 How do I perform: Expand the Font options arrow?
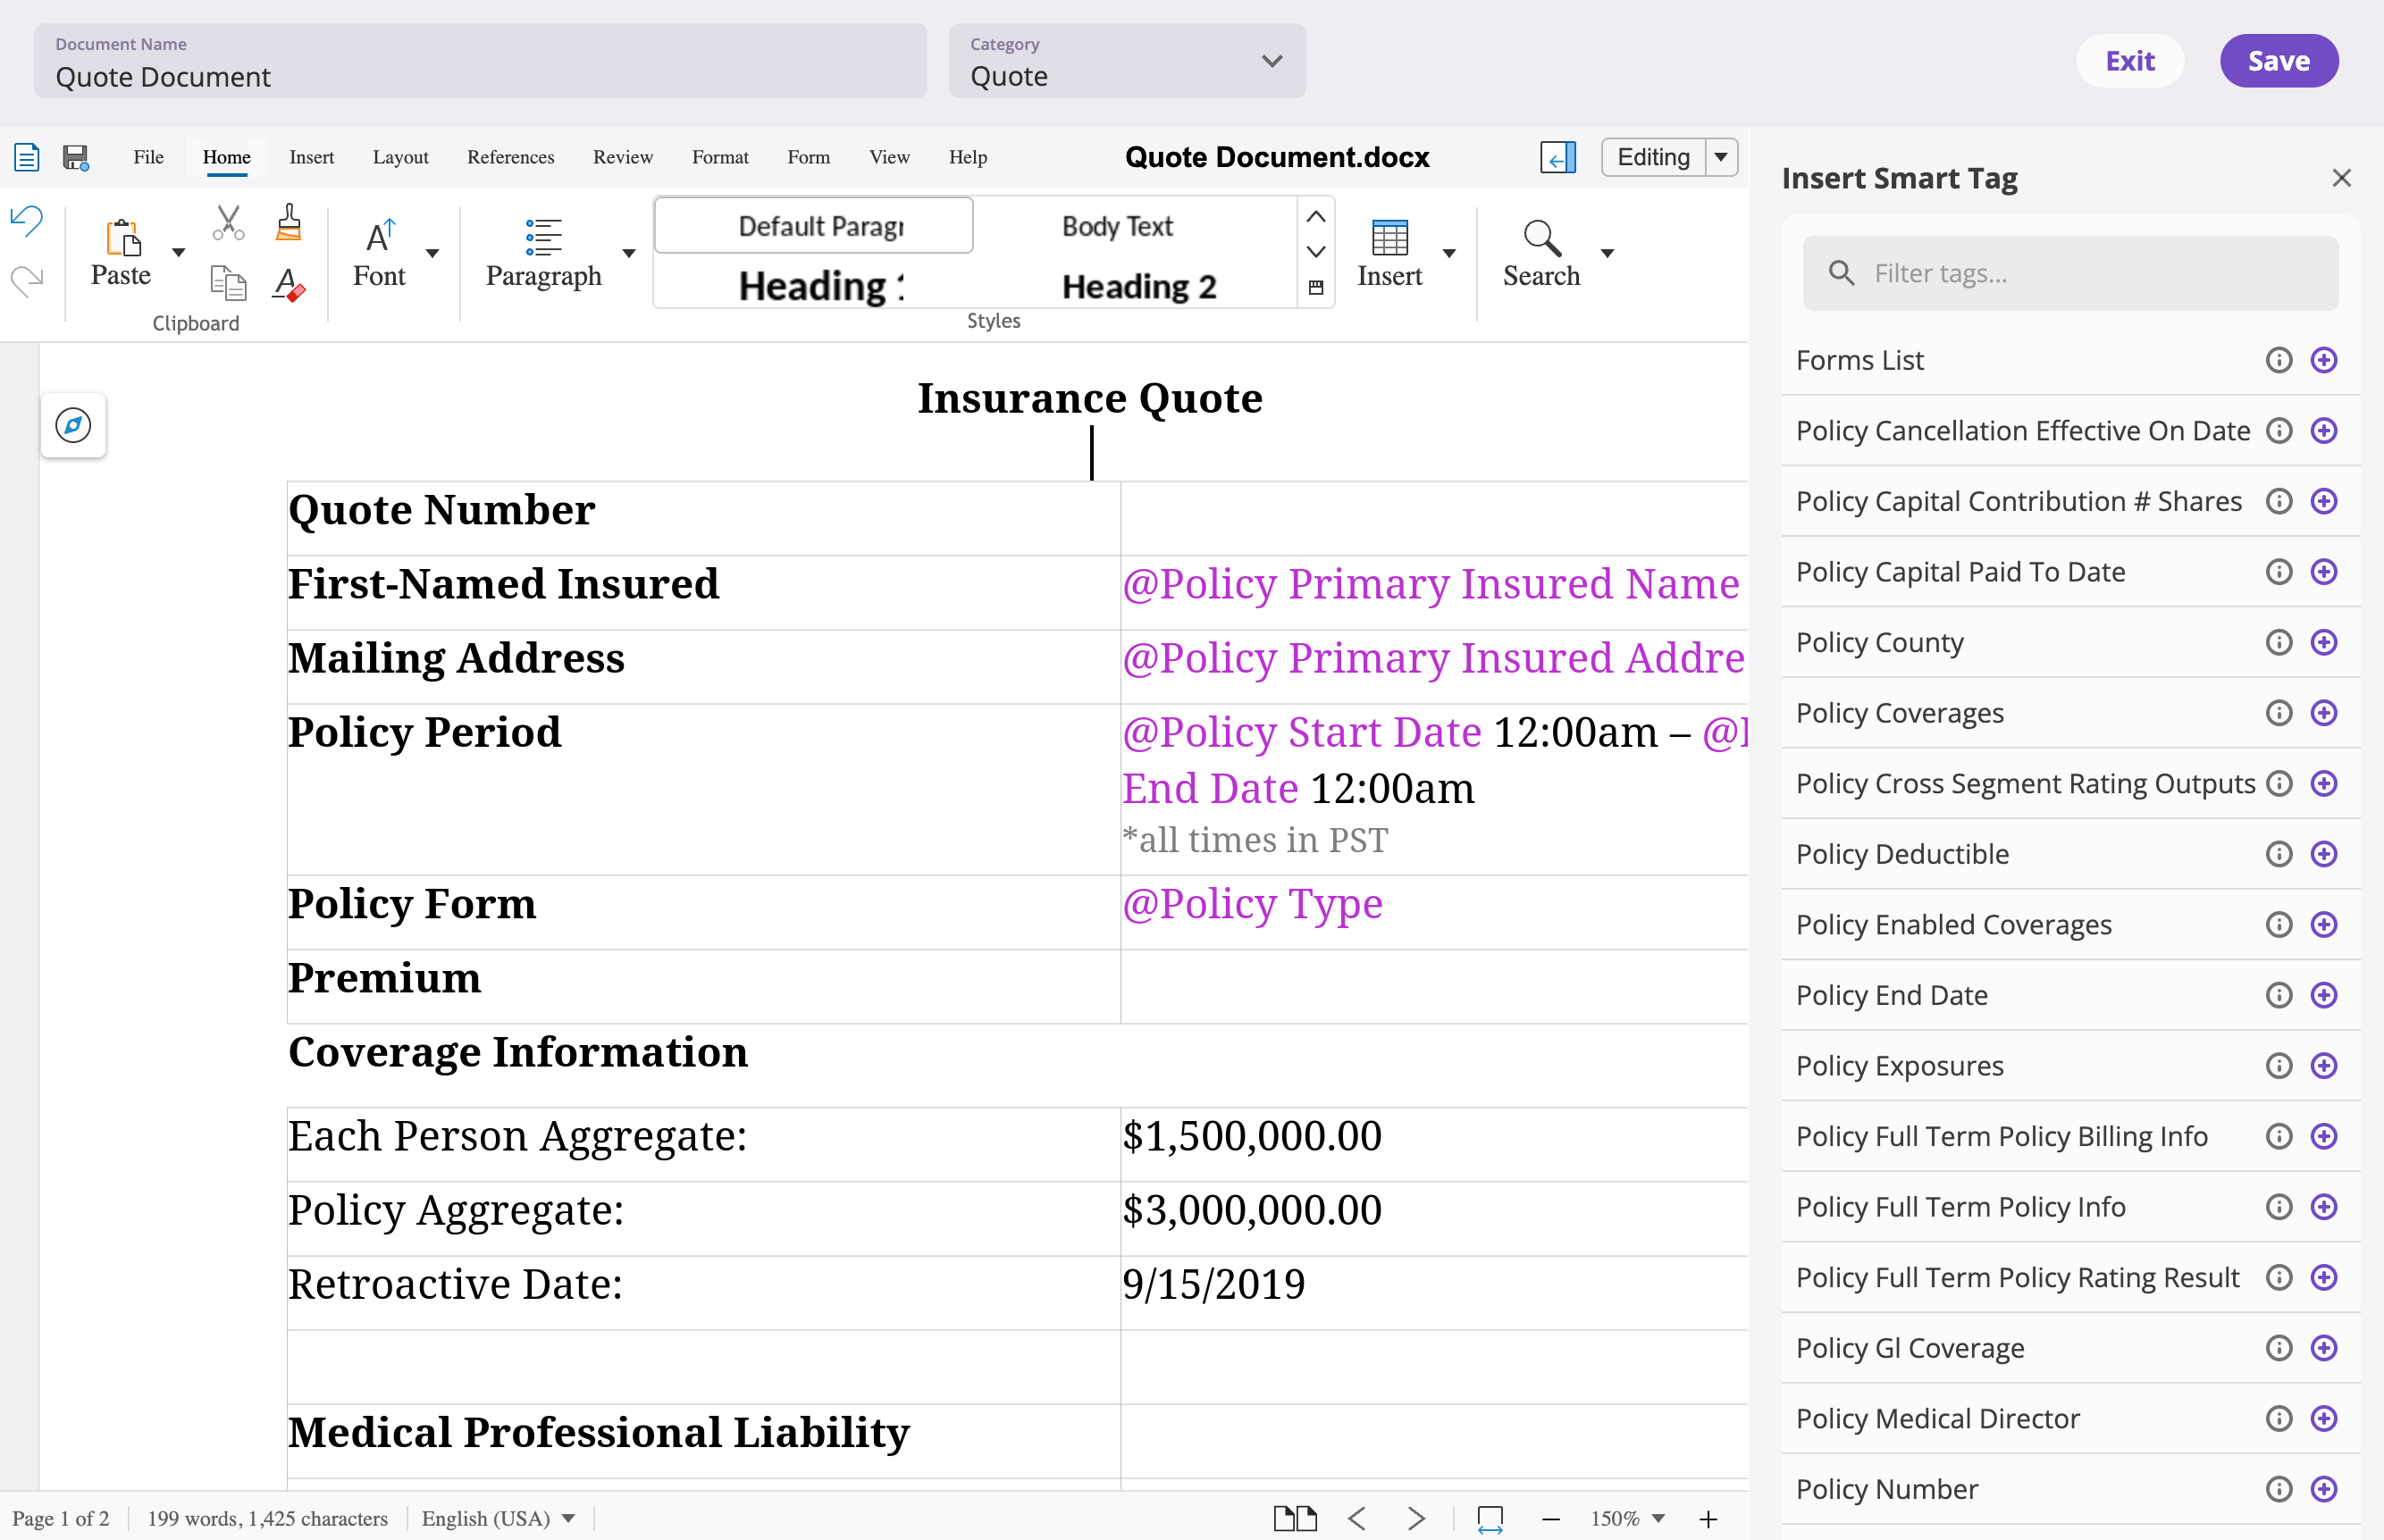[x=432, y=252]
